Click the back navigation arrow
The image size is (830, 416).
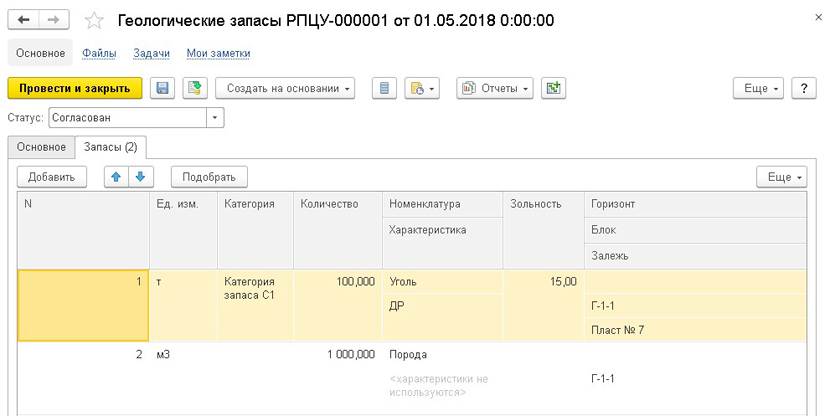pos(24,20)
